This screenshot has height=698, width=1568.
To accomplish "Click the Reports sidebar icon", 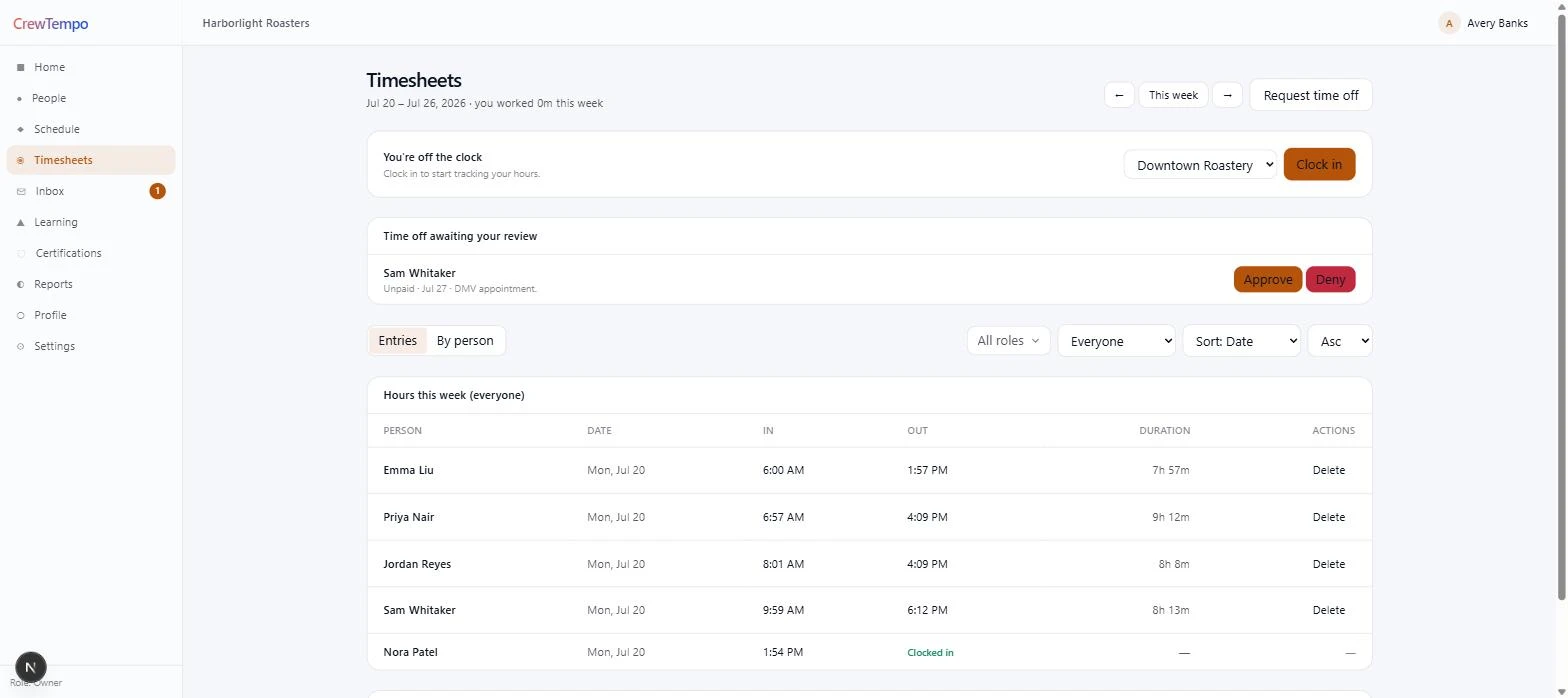I will 20,284.
